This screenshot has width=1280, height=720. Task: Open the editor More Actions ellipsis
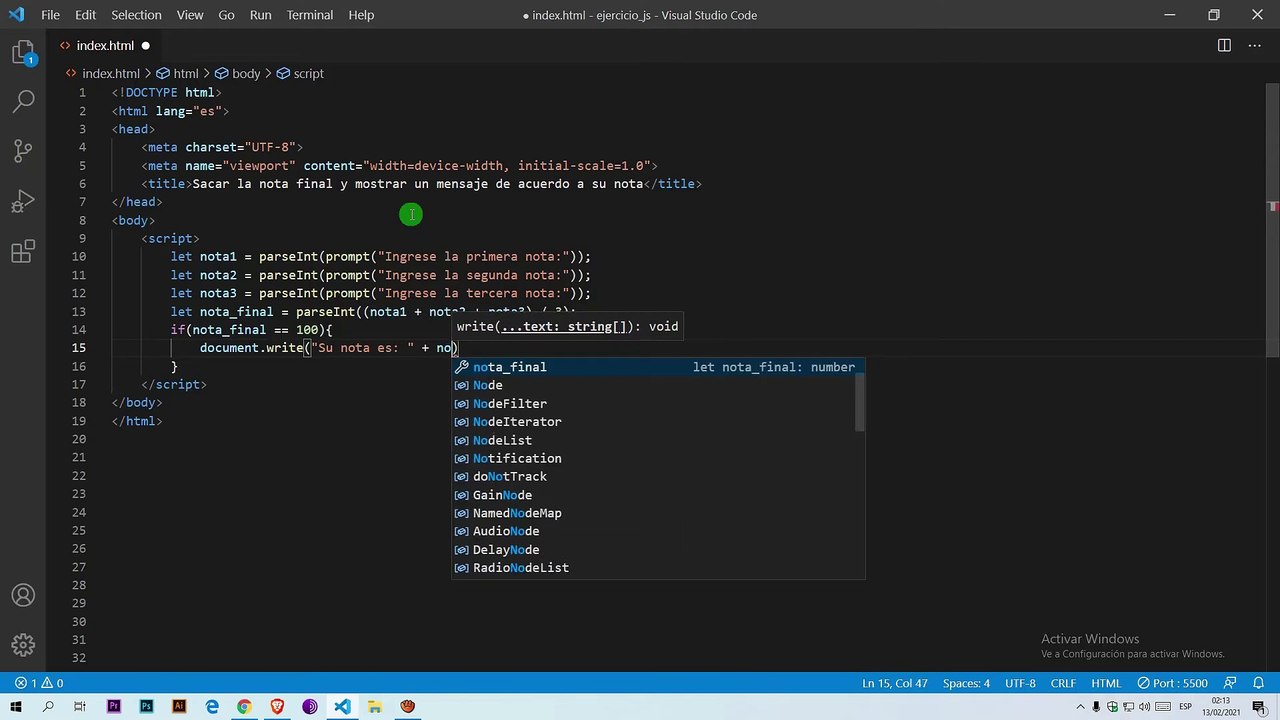pos(1255,45)
